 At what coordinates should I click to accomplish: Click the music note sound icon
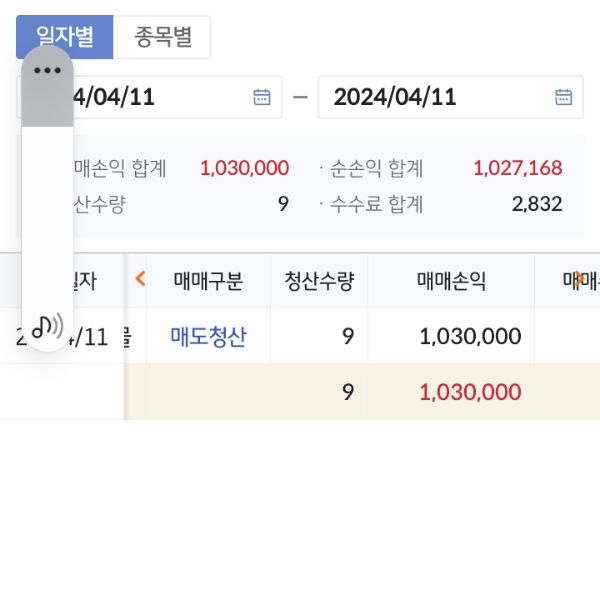[x=46, y=326]
